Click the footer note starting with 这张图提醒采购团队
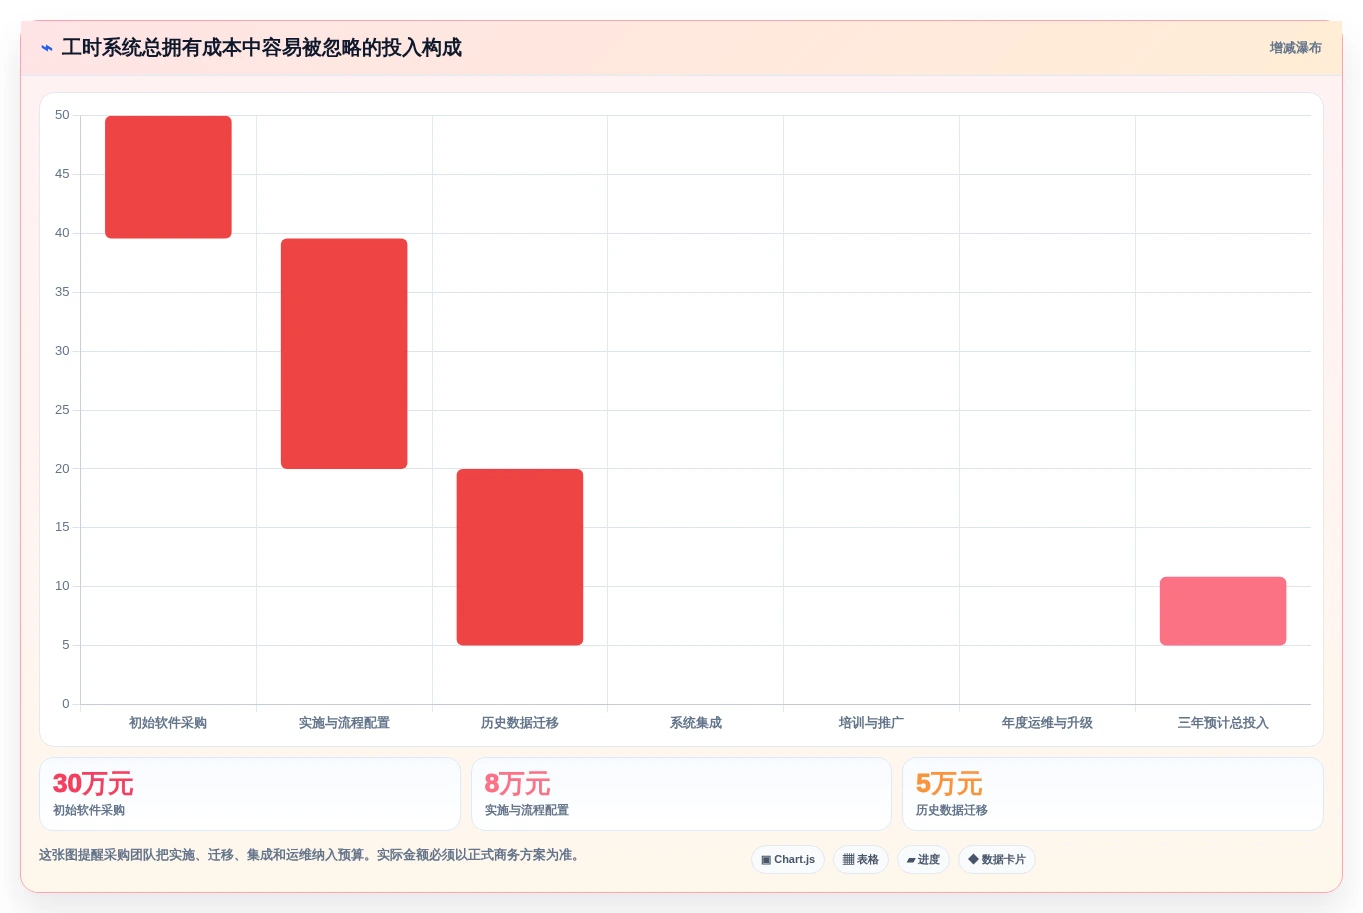1363x913 pixels. click(x=311, y=855)
